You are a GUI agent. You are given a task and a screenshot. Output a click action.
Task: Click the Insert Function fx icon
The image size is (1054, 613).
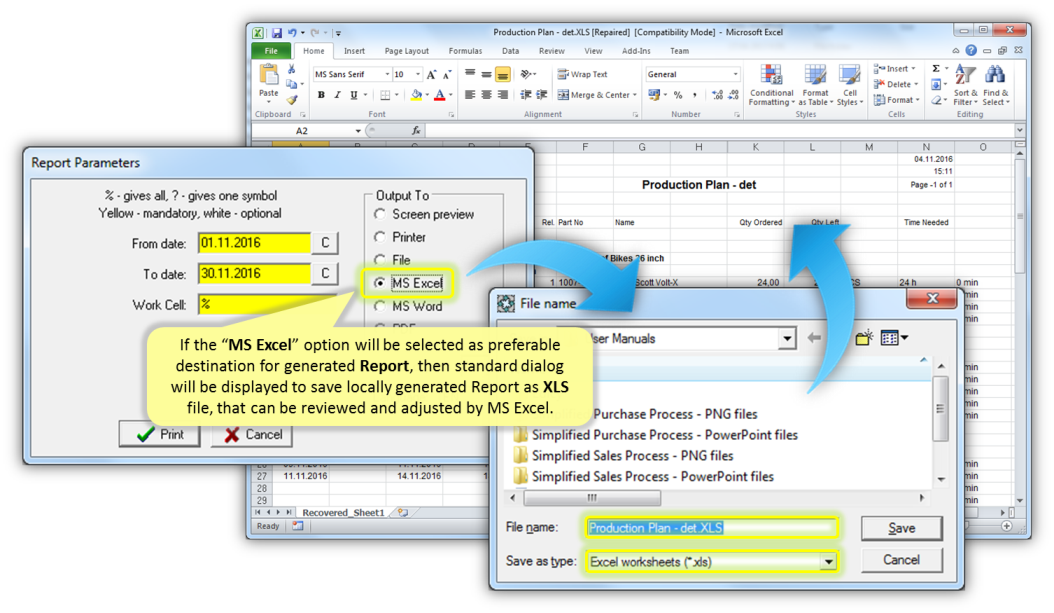[x=416, y=130]
